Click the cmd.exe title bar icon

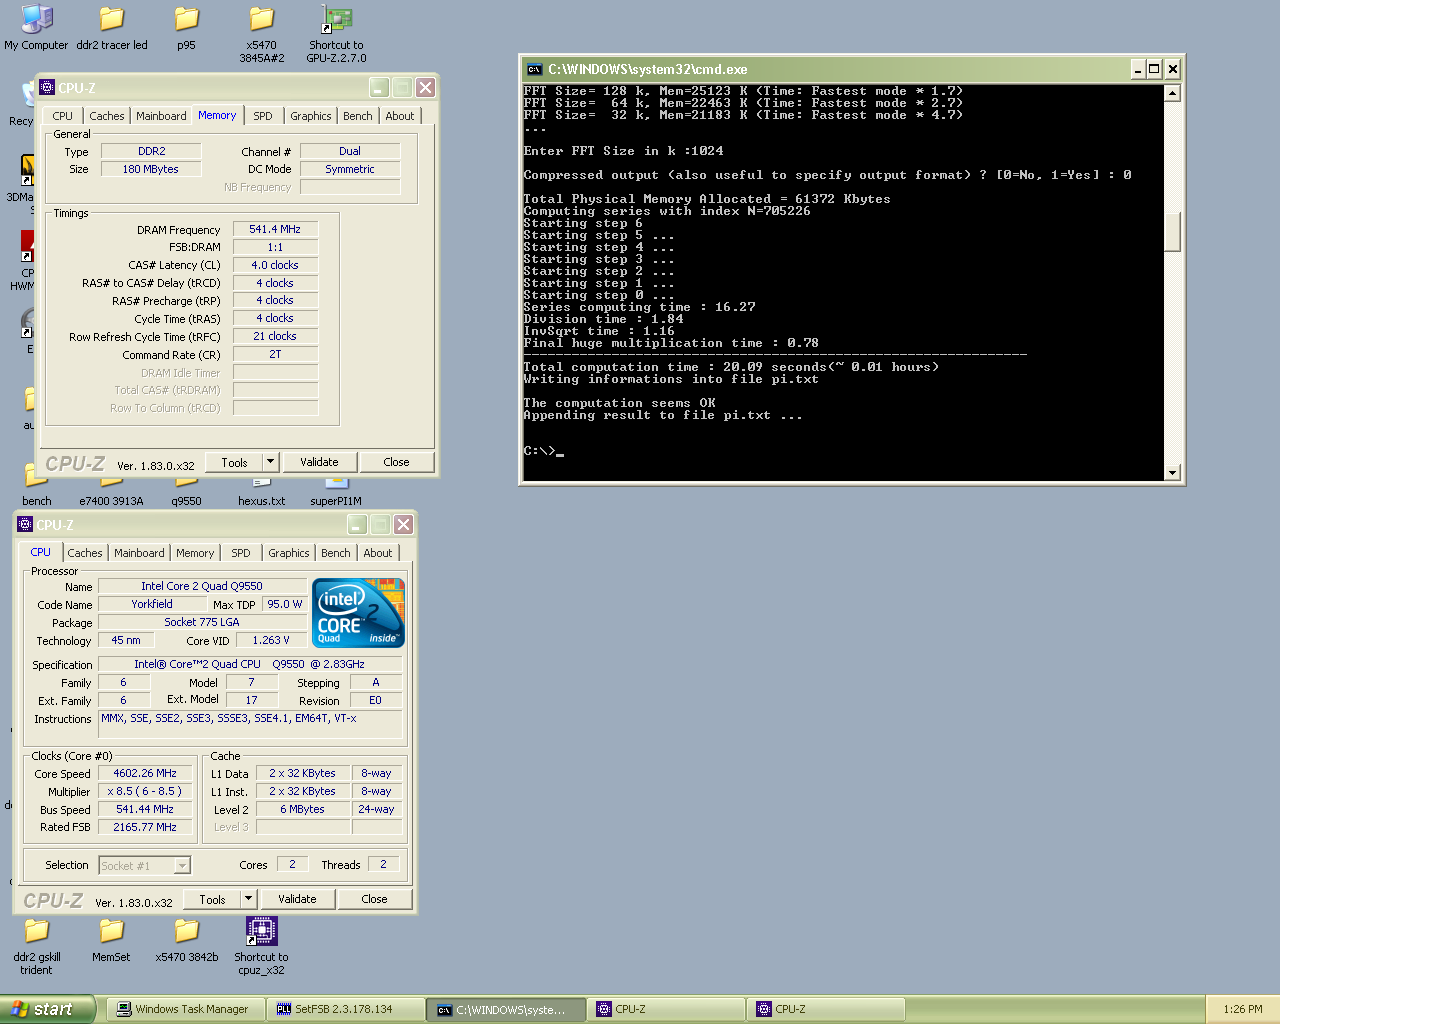[x=535, y=69]
